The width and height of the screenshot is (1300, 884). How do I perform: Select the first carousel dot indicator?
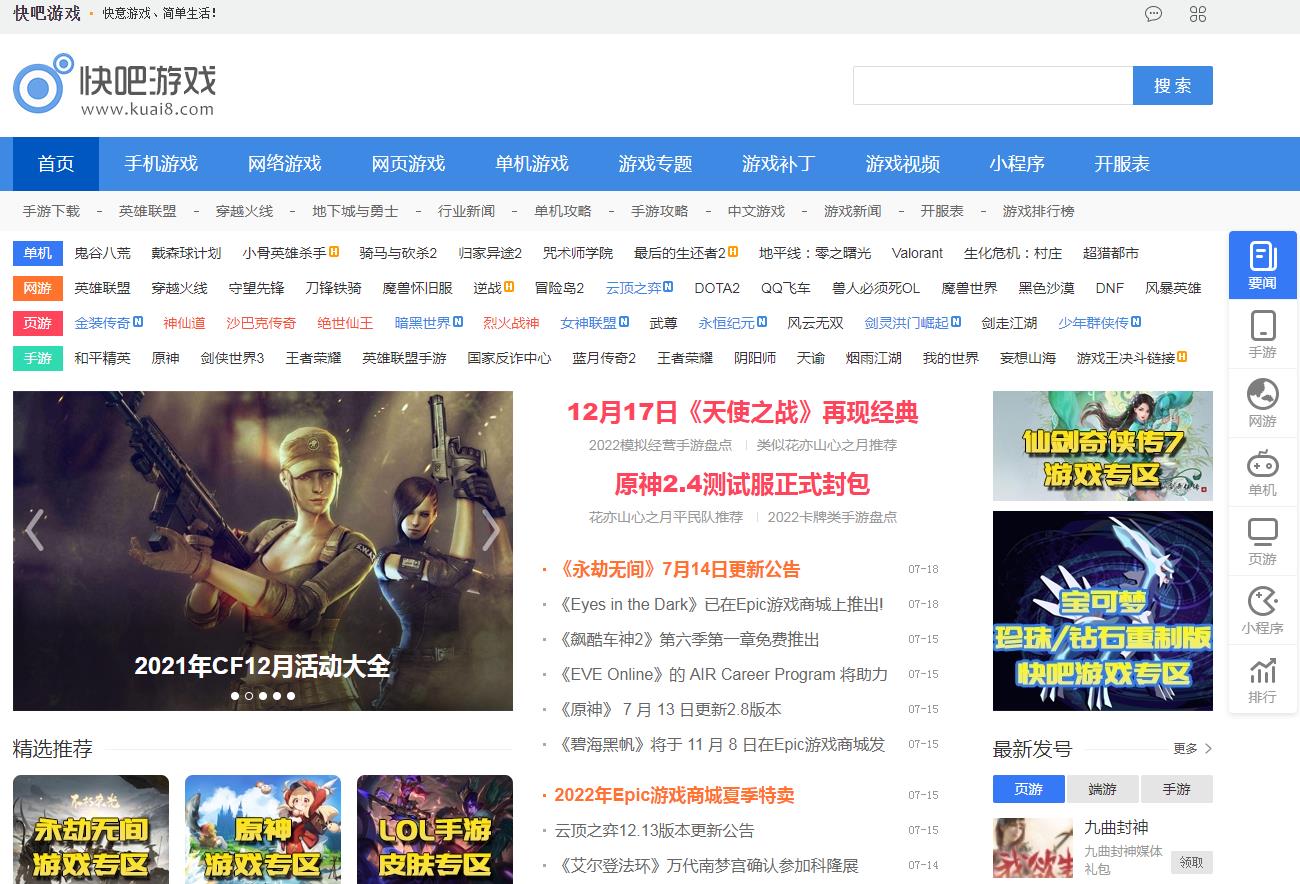click(235, 695)
